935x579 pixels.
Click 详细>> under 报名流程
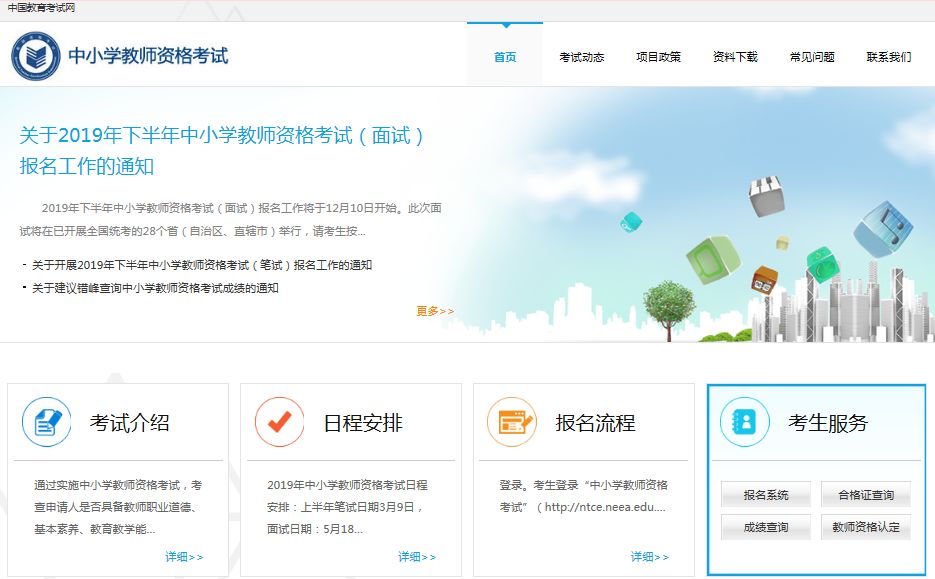[x=649, y=557]
